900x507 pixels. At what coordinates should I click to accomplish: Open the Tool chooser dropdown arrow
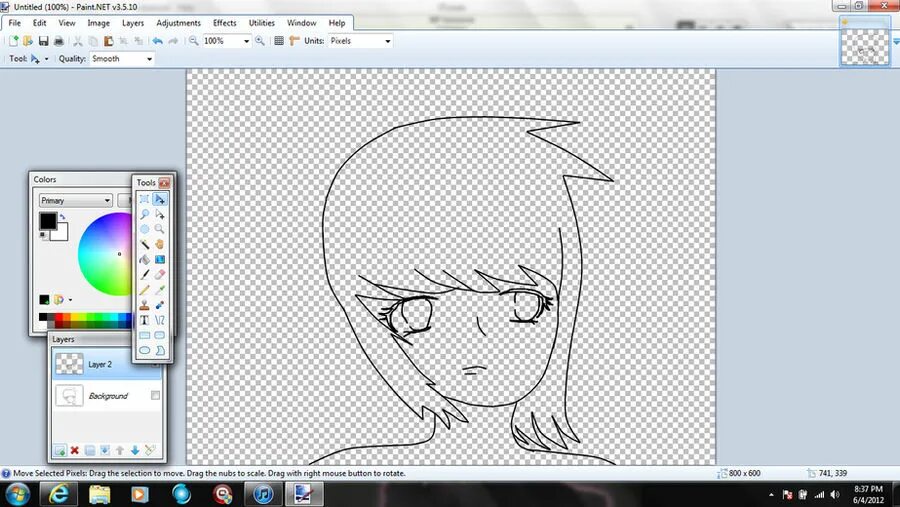(46, 59)
